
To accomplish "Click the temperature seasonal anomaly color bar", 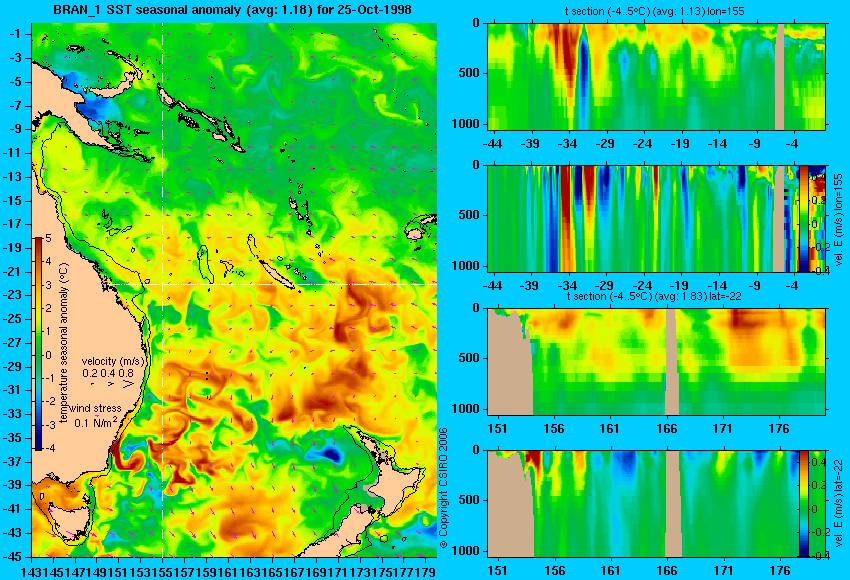I will 39,344.
